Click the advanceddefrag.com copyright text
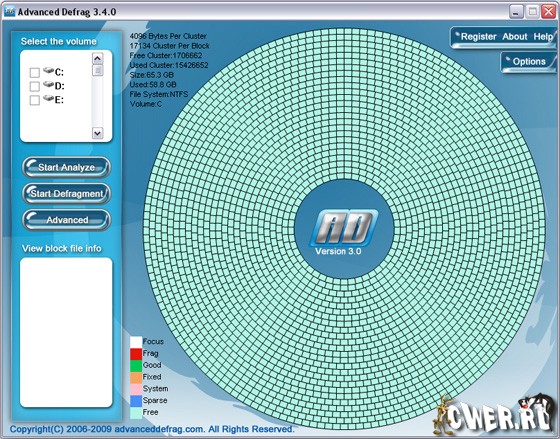 coord(152,429)
